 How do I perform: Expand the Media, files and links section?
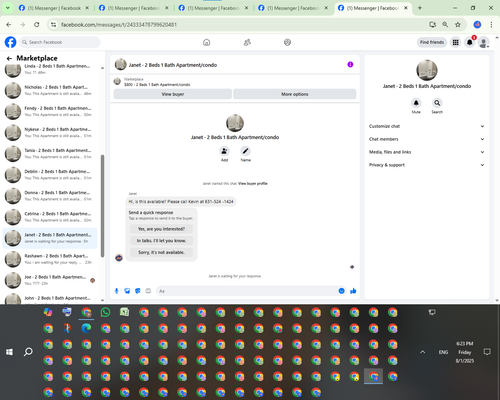[x=427, y=152]
